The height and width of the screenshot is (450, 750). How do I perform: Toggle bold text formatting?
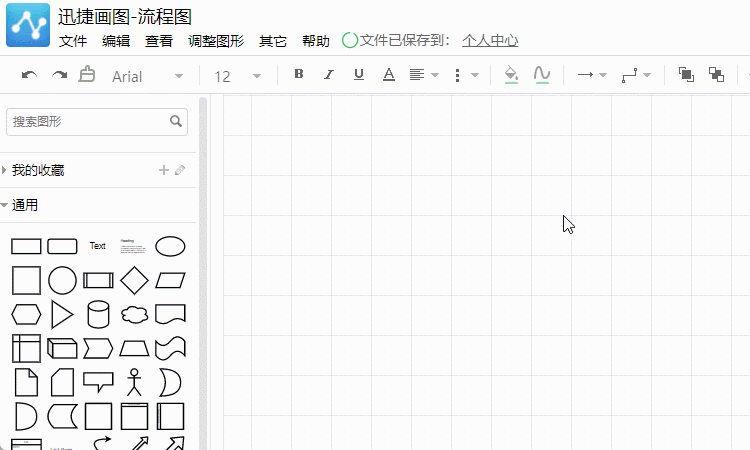(298, 75)
